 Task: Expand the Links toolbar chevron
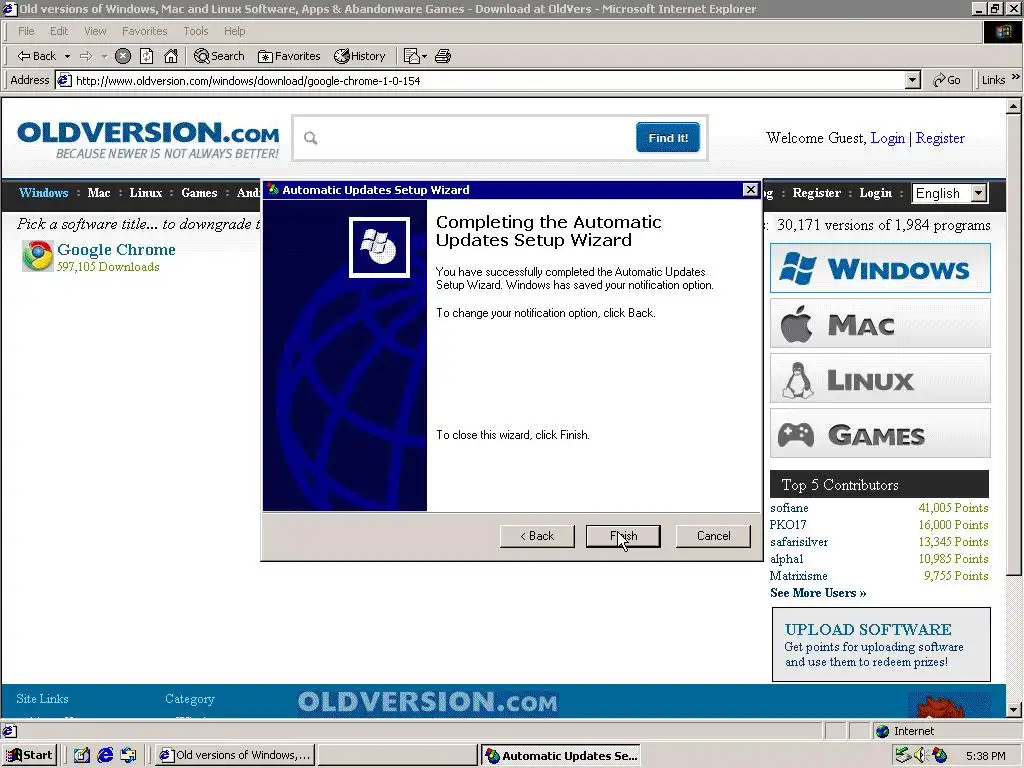coord(1016,78)
